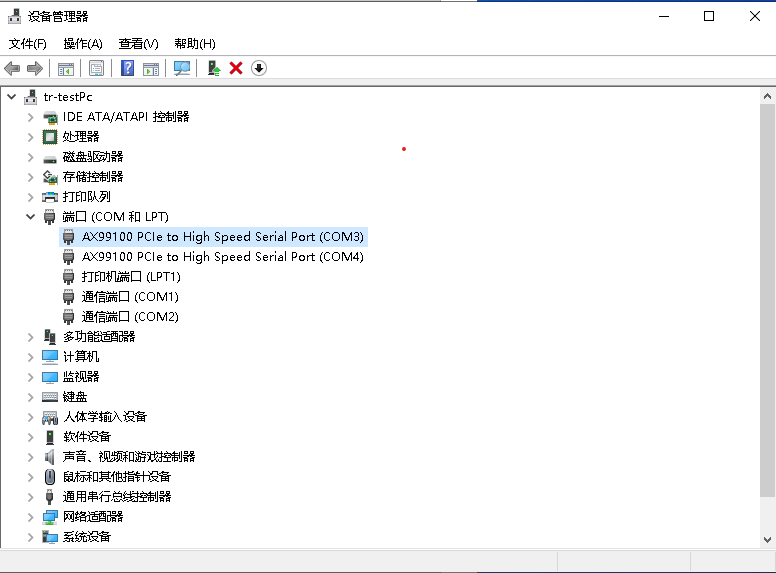Click the 网络适配器 network icon

(x=50, y=517)
